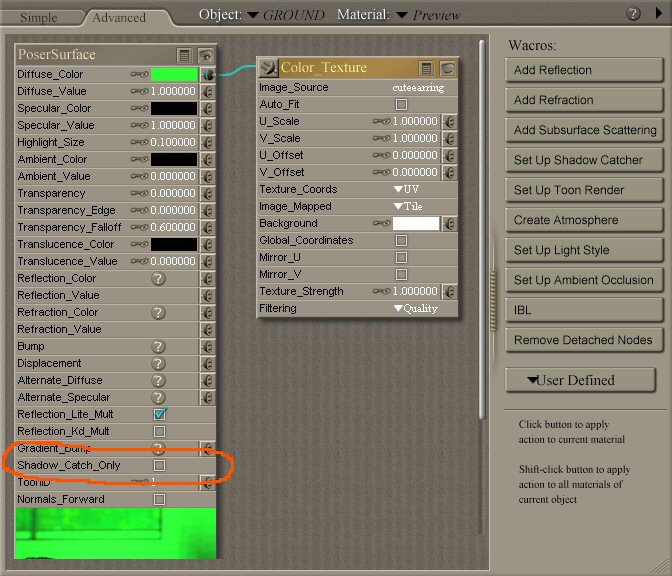Image resolution: width=672 pixels, height=576 pixels.
Task: Click the Alternate_Diffuse plug connector icon
Action: pyautogui.click(x=208, y=381)
